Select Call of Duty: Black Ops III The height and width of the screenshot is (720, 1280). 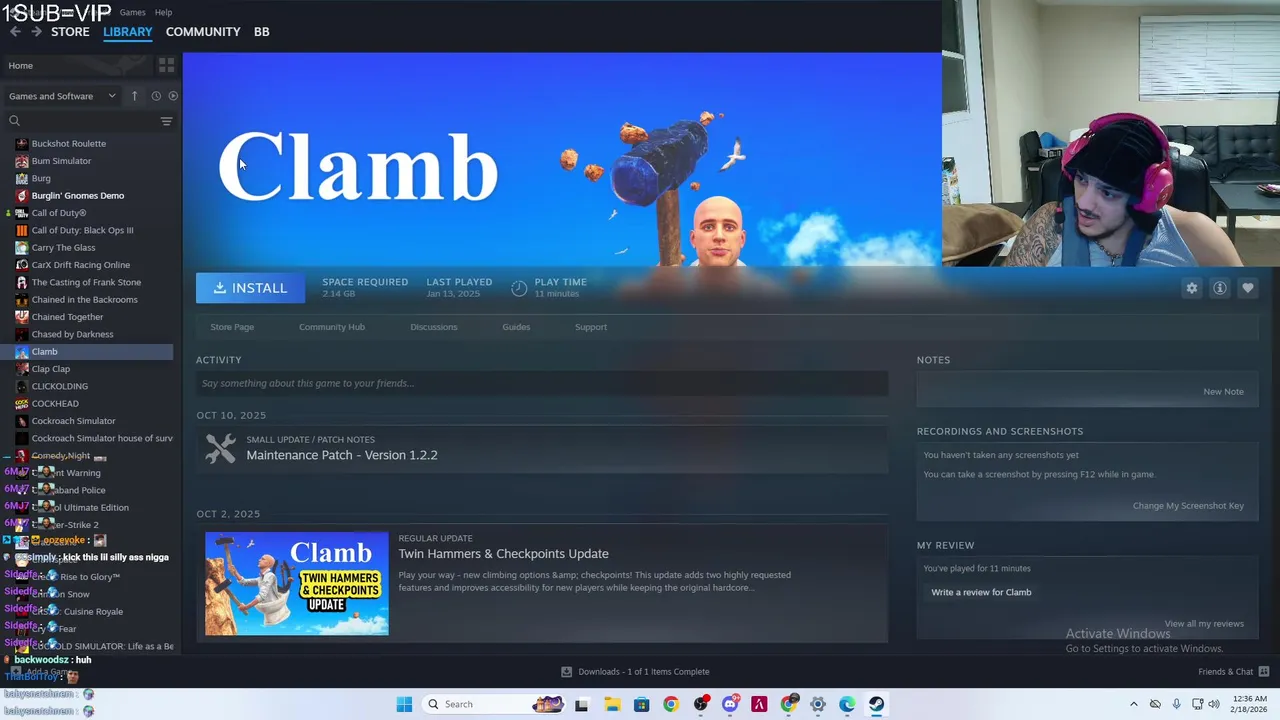[82, 230]
